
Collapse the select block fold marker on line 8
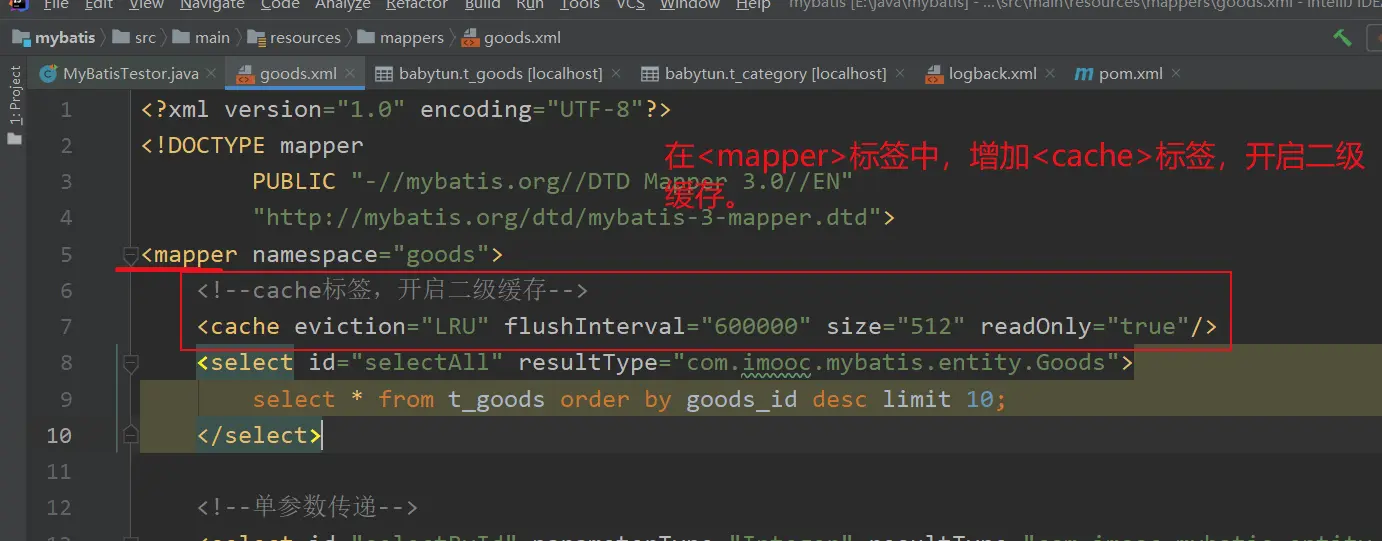click(x=130, y=364)
